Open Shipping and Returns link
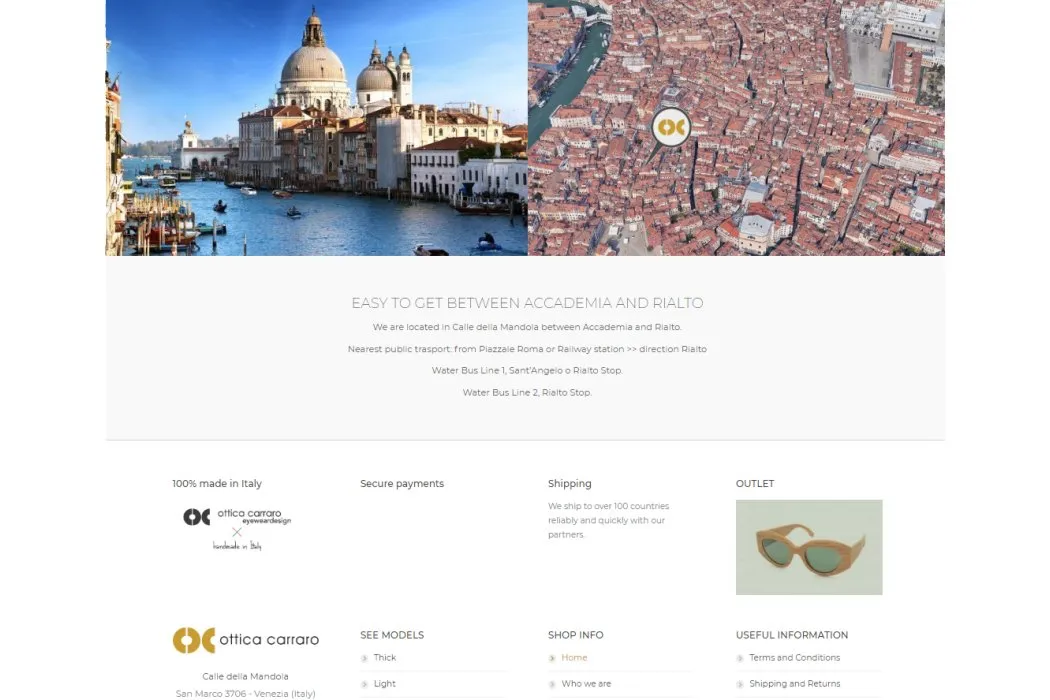Image resolution: width=1050 pixels, height=700 pixels. point(794,684)
